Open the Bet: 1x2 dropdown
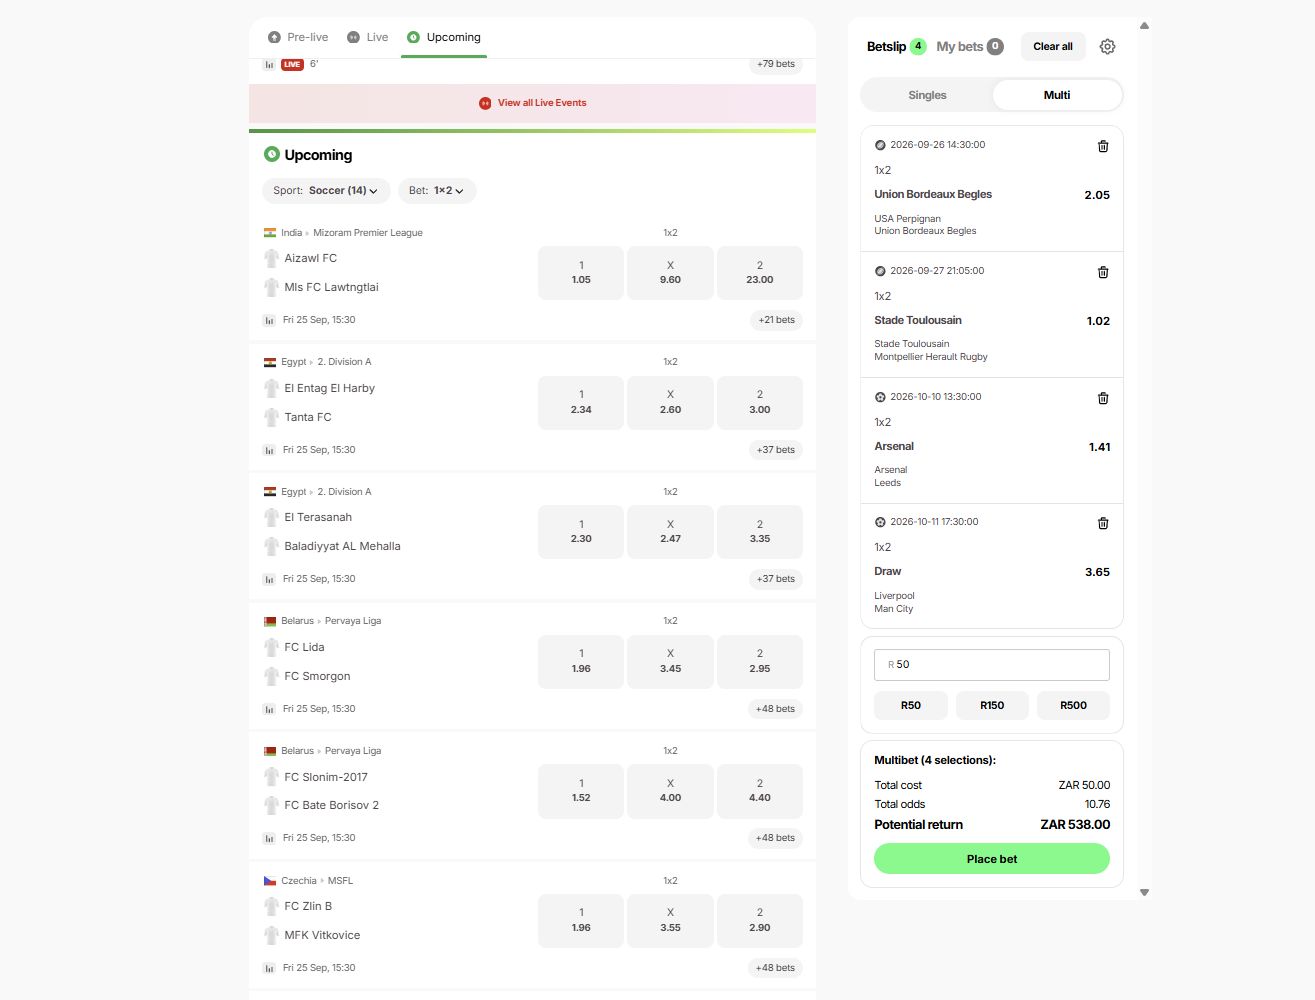 pyautogui.click(x=437, y=190)
